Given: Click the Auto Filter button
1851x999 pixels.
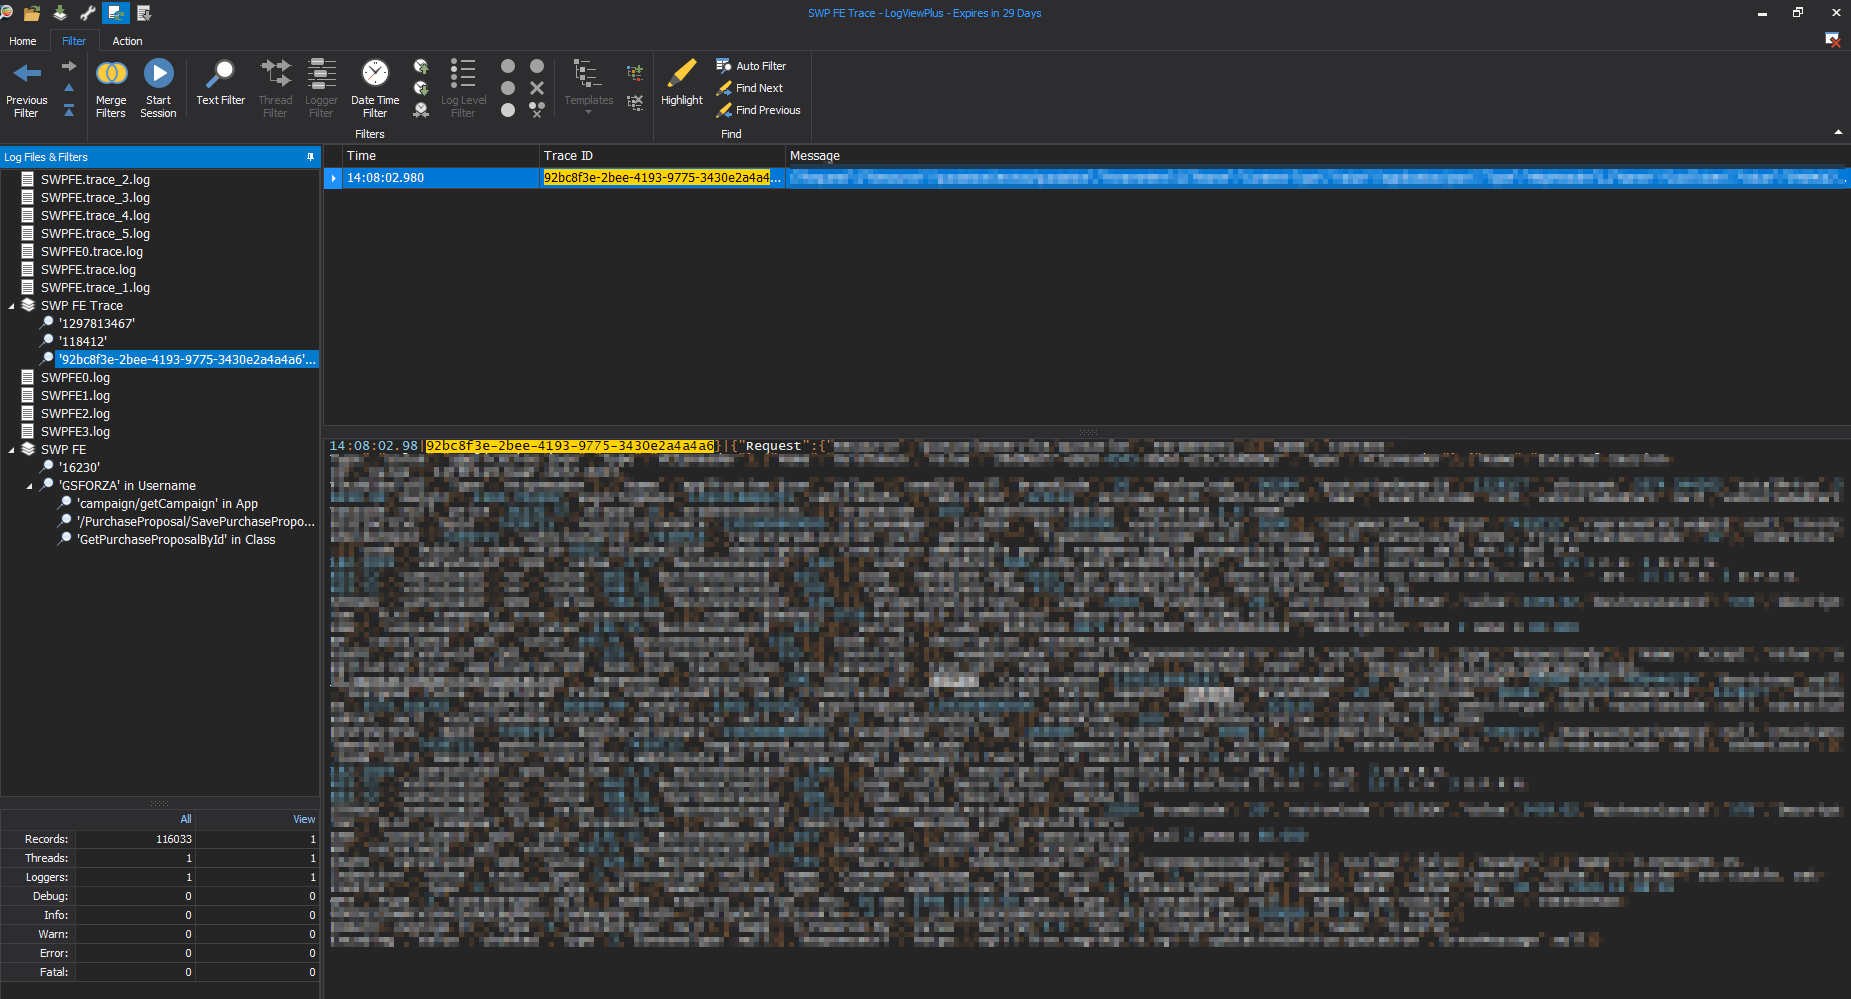Looking at the screenshot, I should coord(751,66).
